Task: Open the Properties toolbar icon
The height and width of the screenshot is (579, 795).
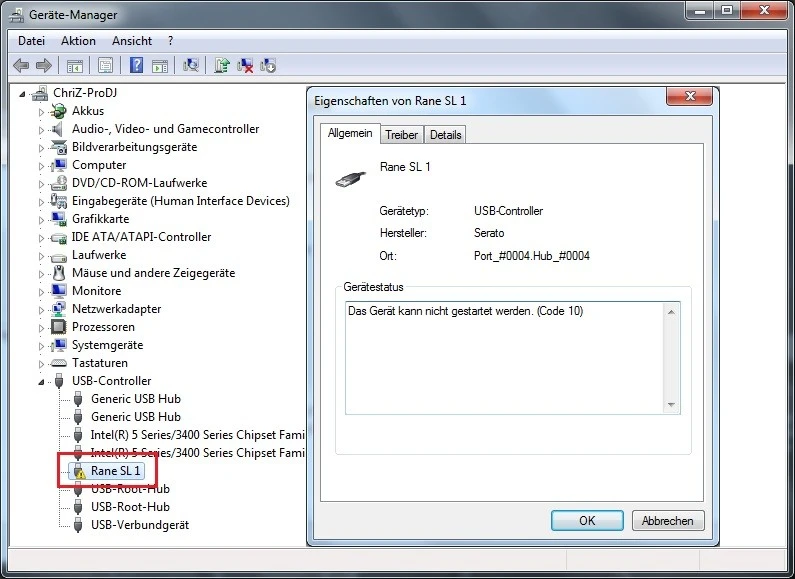Action: coord(105,66)
